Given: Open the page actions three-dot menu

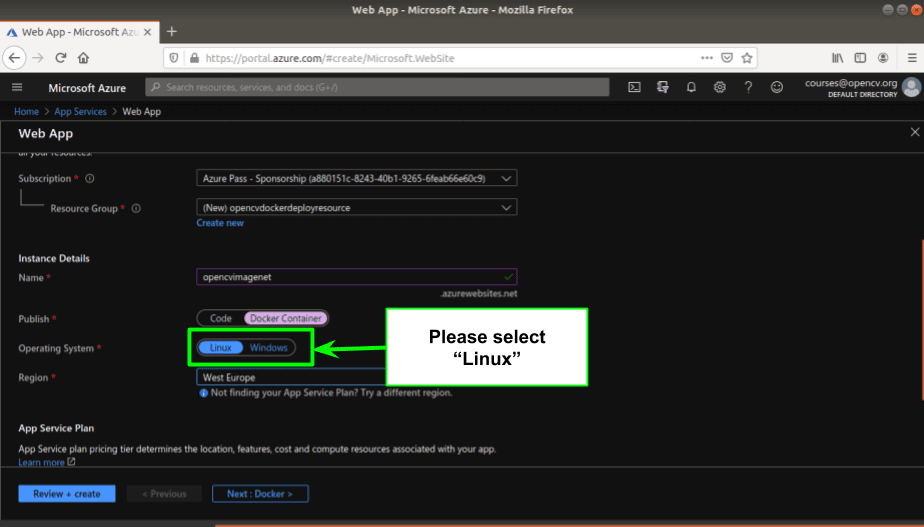Looking at the screenshot, I should 707,58.
